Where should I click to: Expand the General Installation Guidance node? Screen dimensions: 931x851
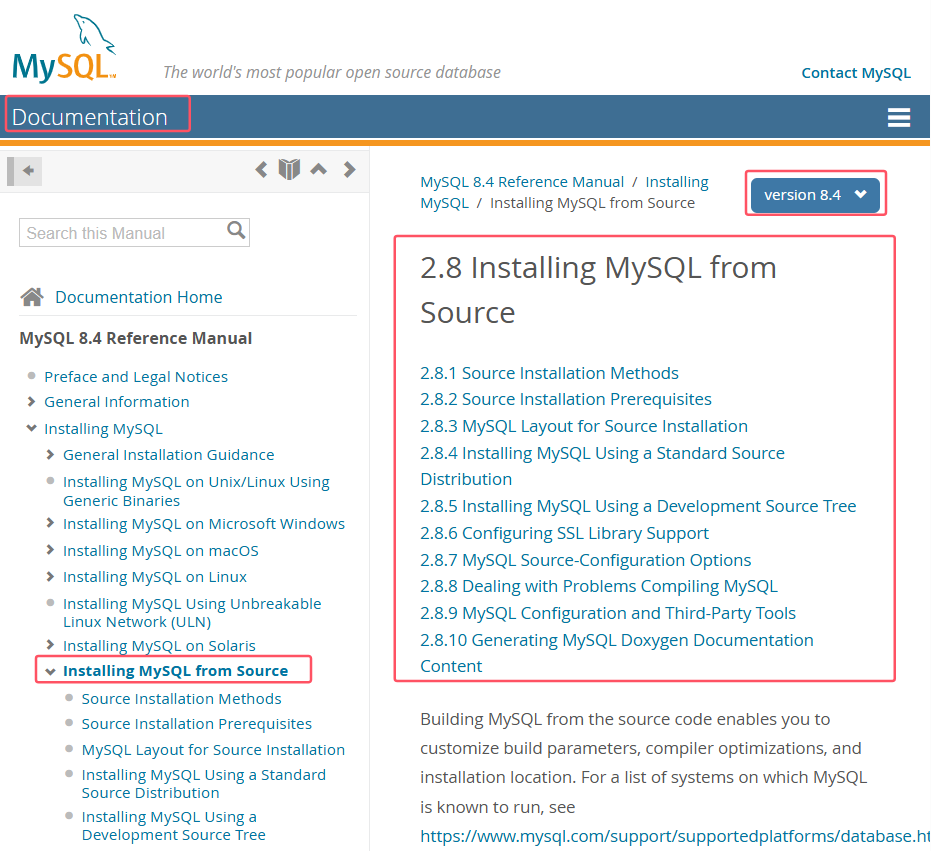coord(50,454)
